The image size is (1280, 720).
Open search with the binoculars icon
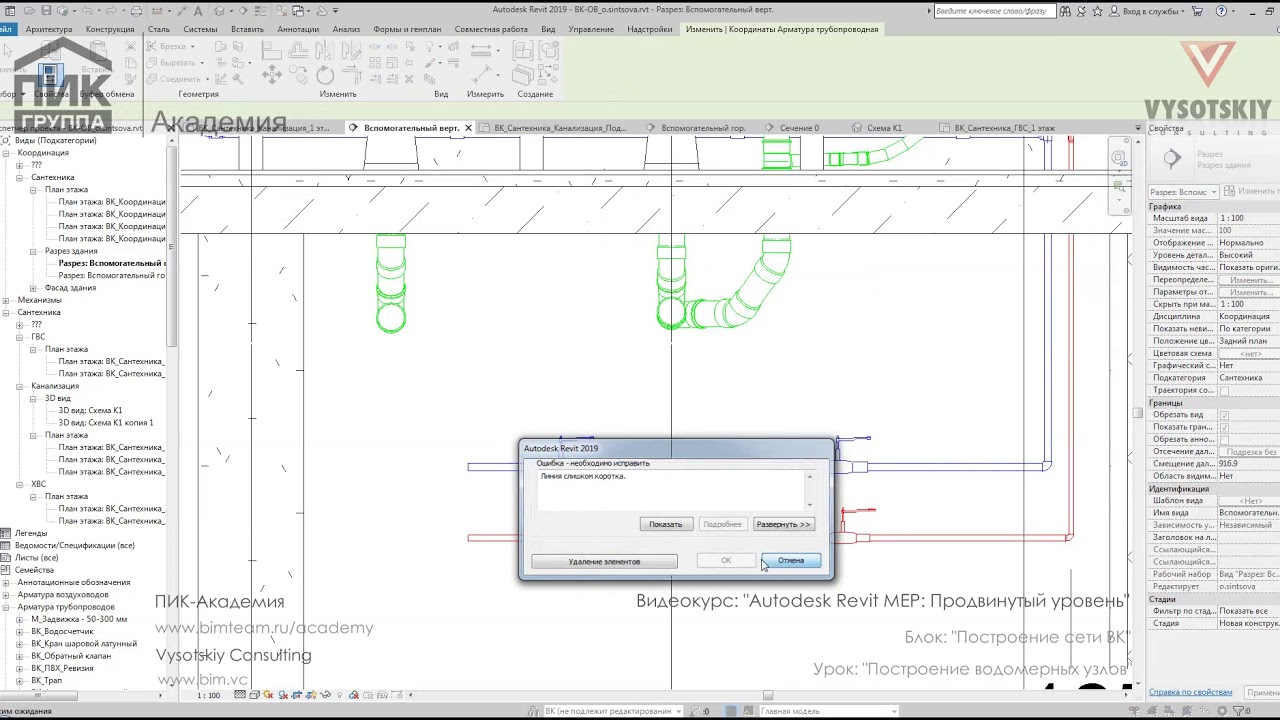[x=1065, y=11]
